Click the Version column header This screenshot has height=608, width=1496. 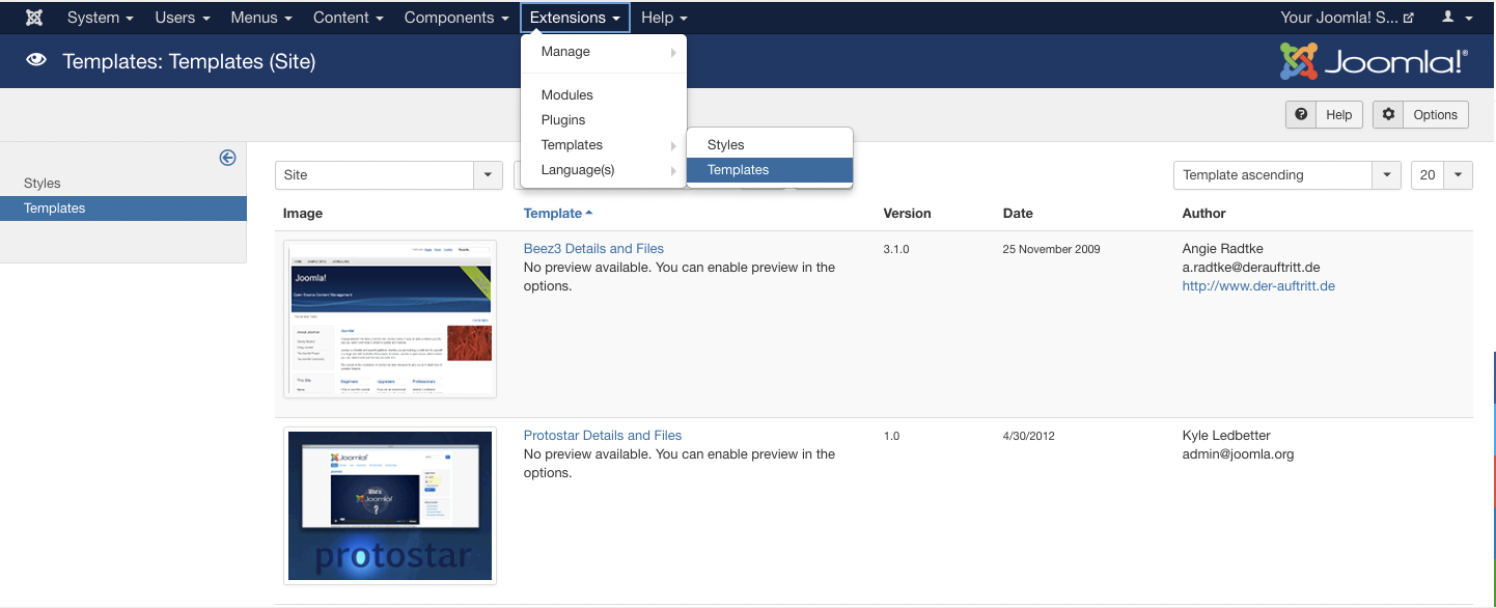pyautogui.click(x=907, y=213)
